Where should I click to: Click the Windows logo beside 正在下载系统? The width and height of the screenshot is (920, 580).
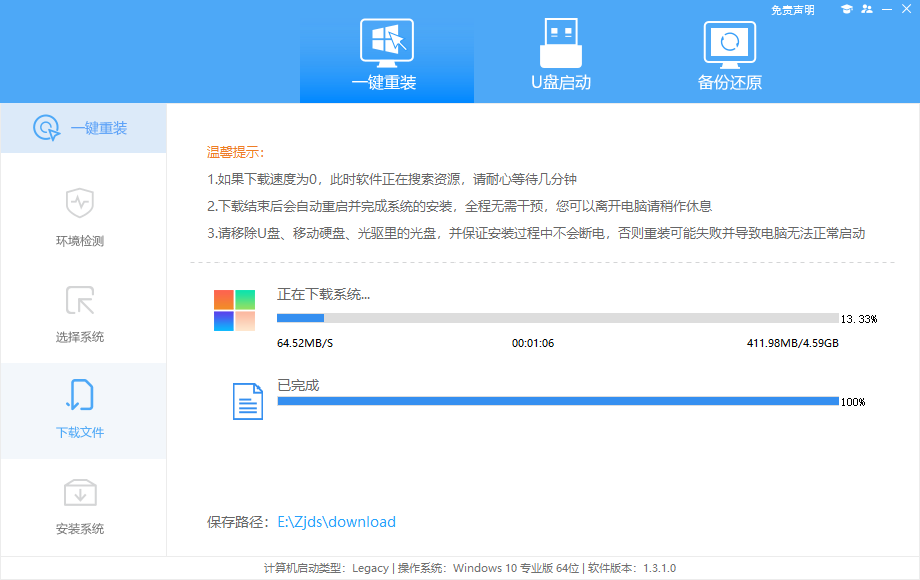coord(234,306)
